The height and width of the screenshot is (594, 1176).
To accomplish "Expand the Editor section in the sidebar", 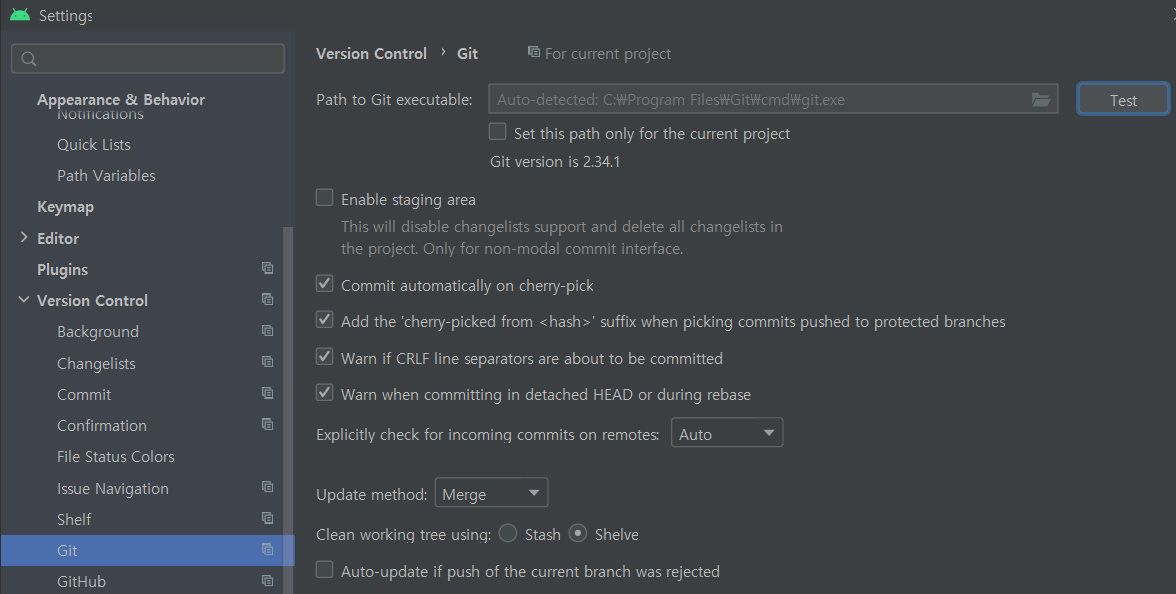I will [x=24, y=237].
